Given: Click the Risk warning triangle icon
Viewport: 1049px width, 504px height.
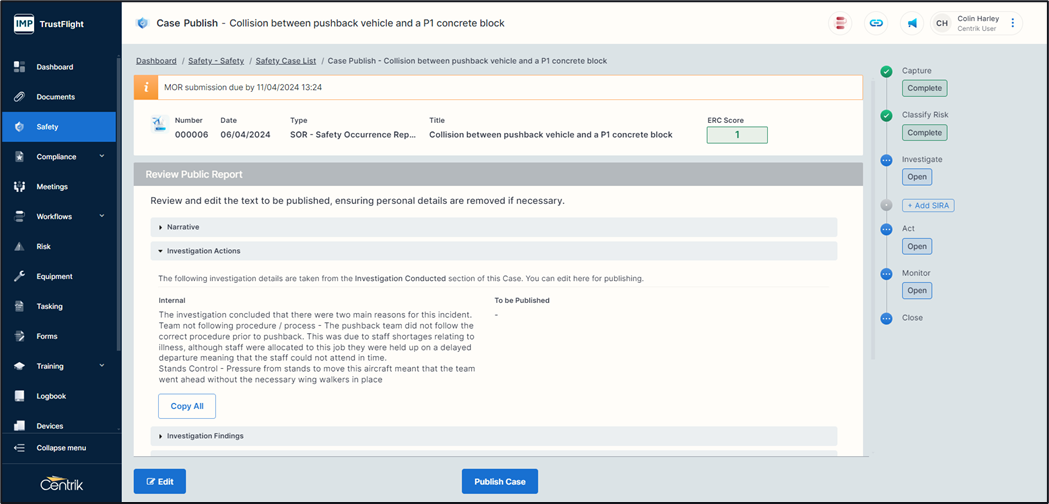Looking at the screenshot, I should click(19, 246).
